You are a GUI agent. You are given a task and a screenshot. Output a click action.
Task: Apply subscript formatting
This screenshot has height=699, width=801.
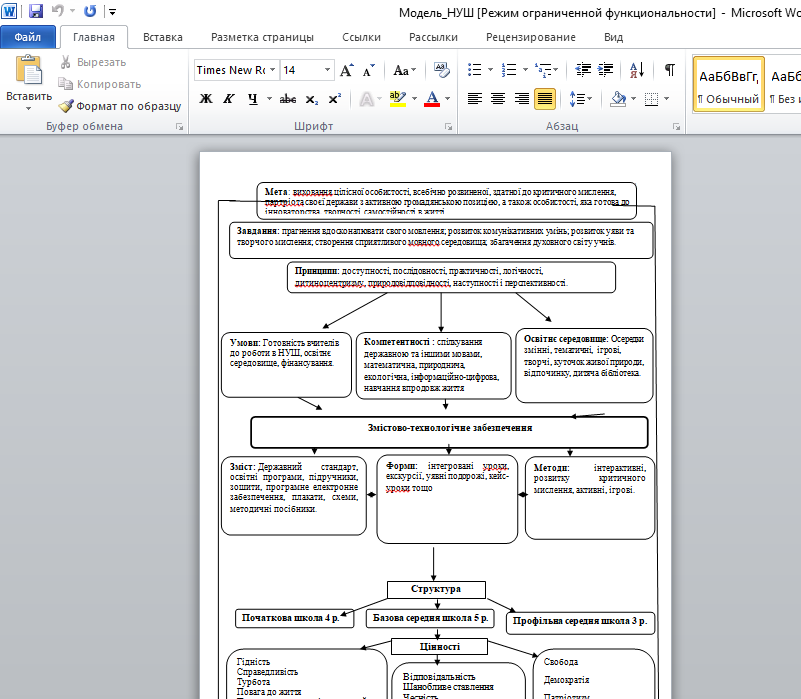[312, 99]
